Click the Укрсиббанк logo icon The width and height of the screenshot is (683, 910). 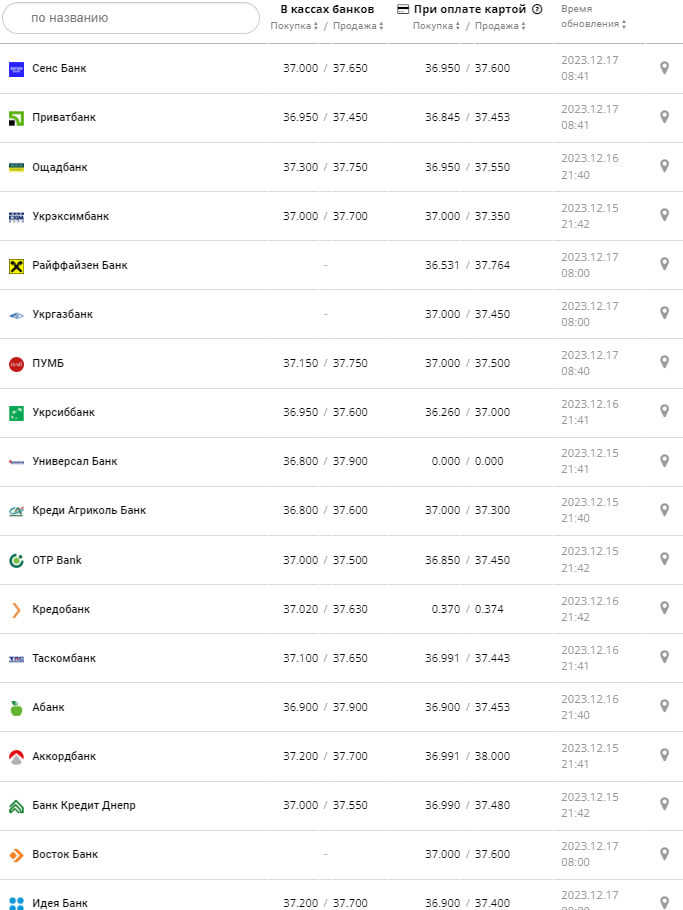click(x=16, y=412)
